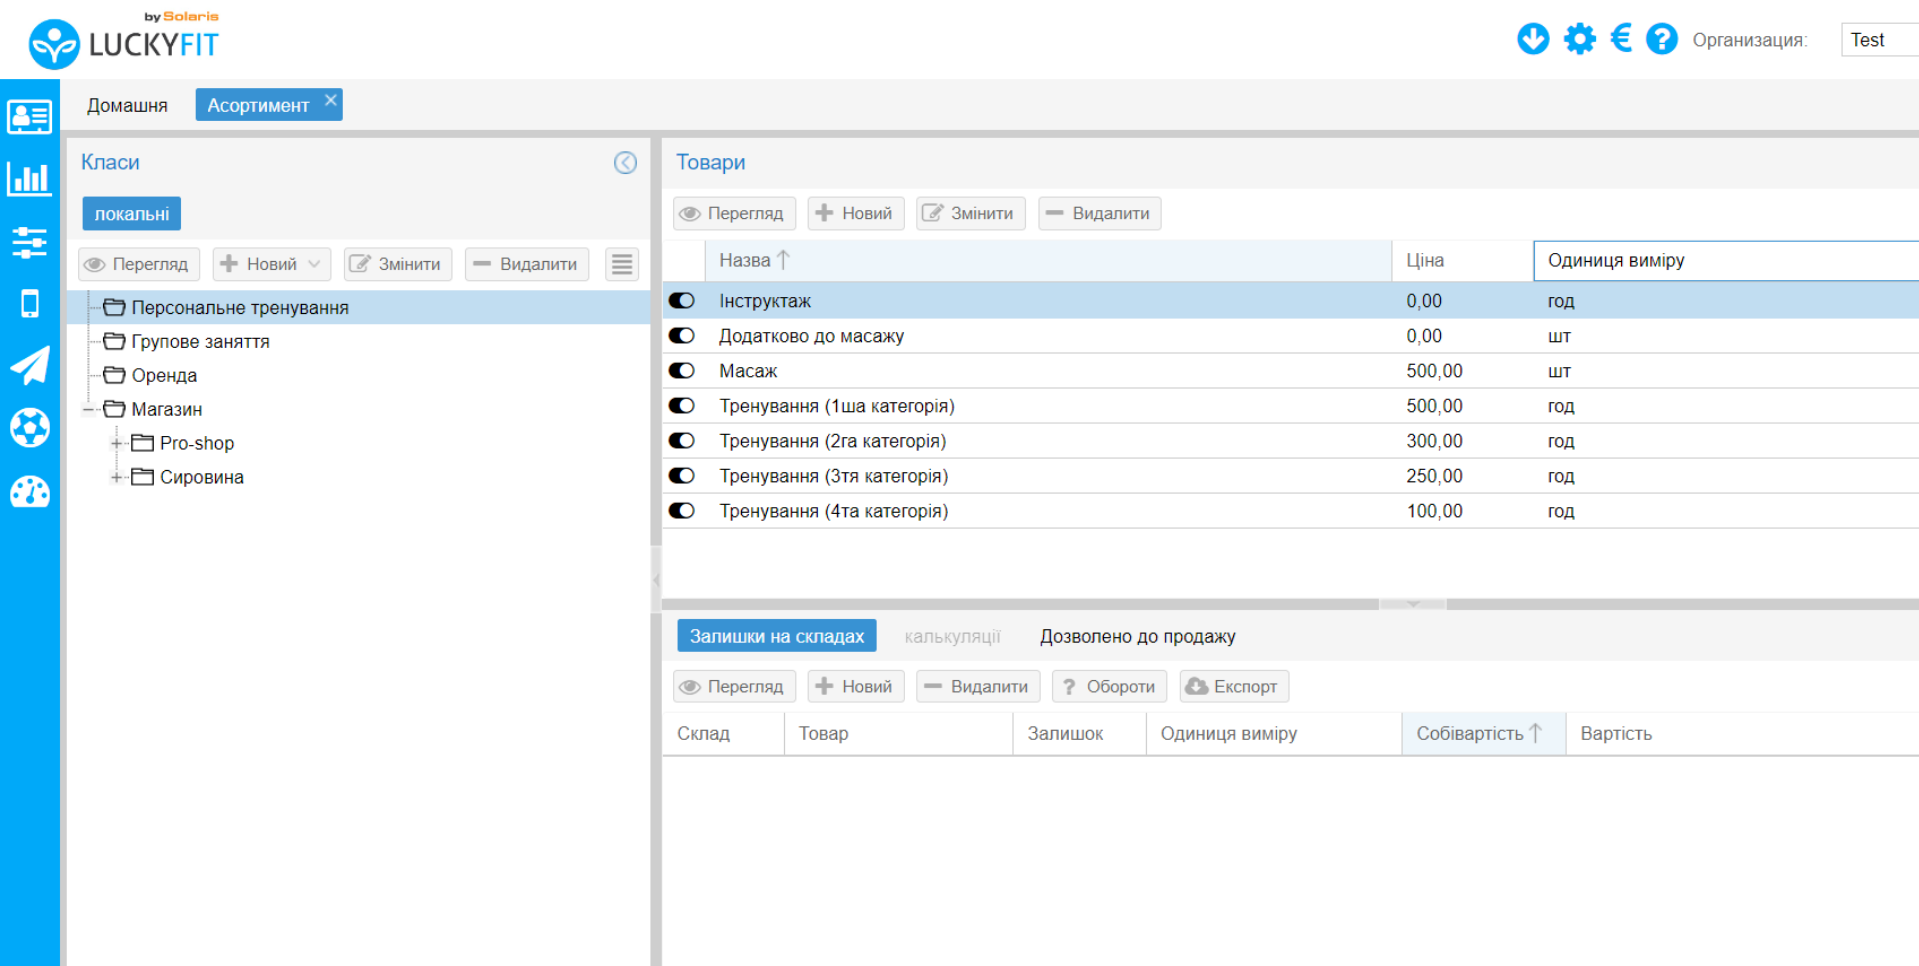Click the euro currency icon
Viewport: 1919px width, 966px height.
tap(1622, 39)
